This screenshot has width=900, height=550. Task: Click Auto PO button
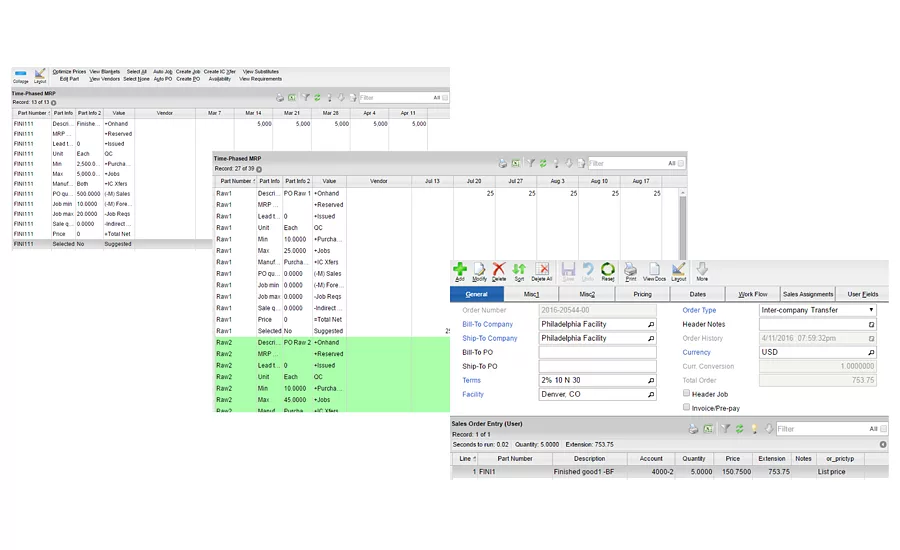click(x=162, y=79)
